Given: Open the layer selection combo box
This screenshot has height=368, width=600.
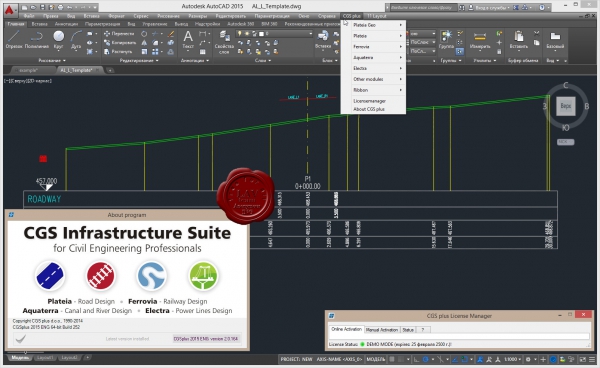Looking at the screenshot, I should [x=274, y=34].
